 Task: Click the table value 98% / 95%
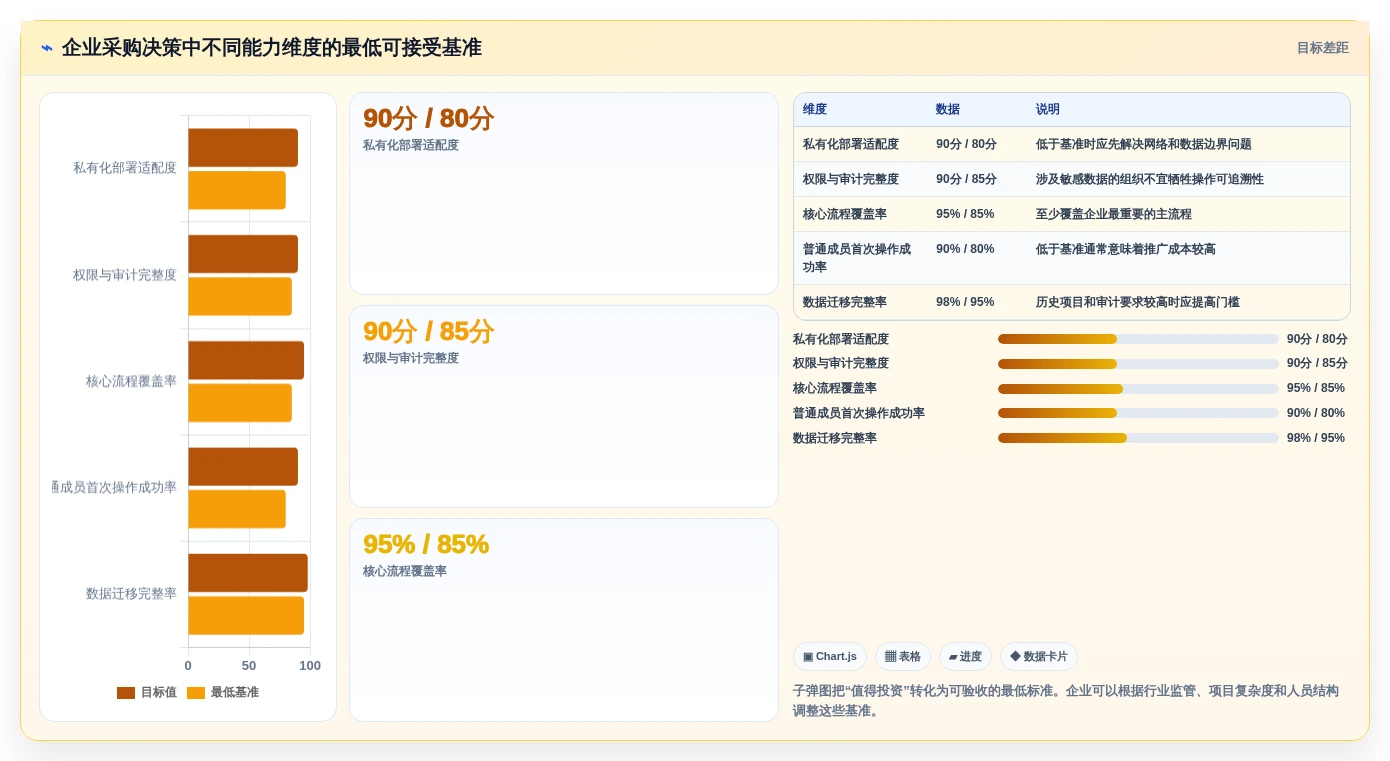(965, 302)
